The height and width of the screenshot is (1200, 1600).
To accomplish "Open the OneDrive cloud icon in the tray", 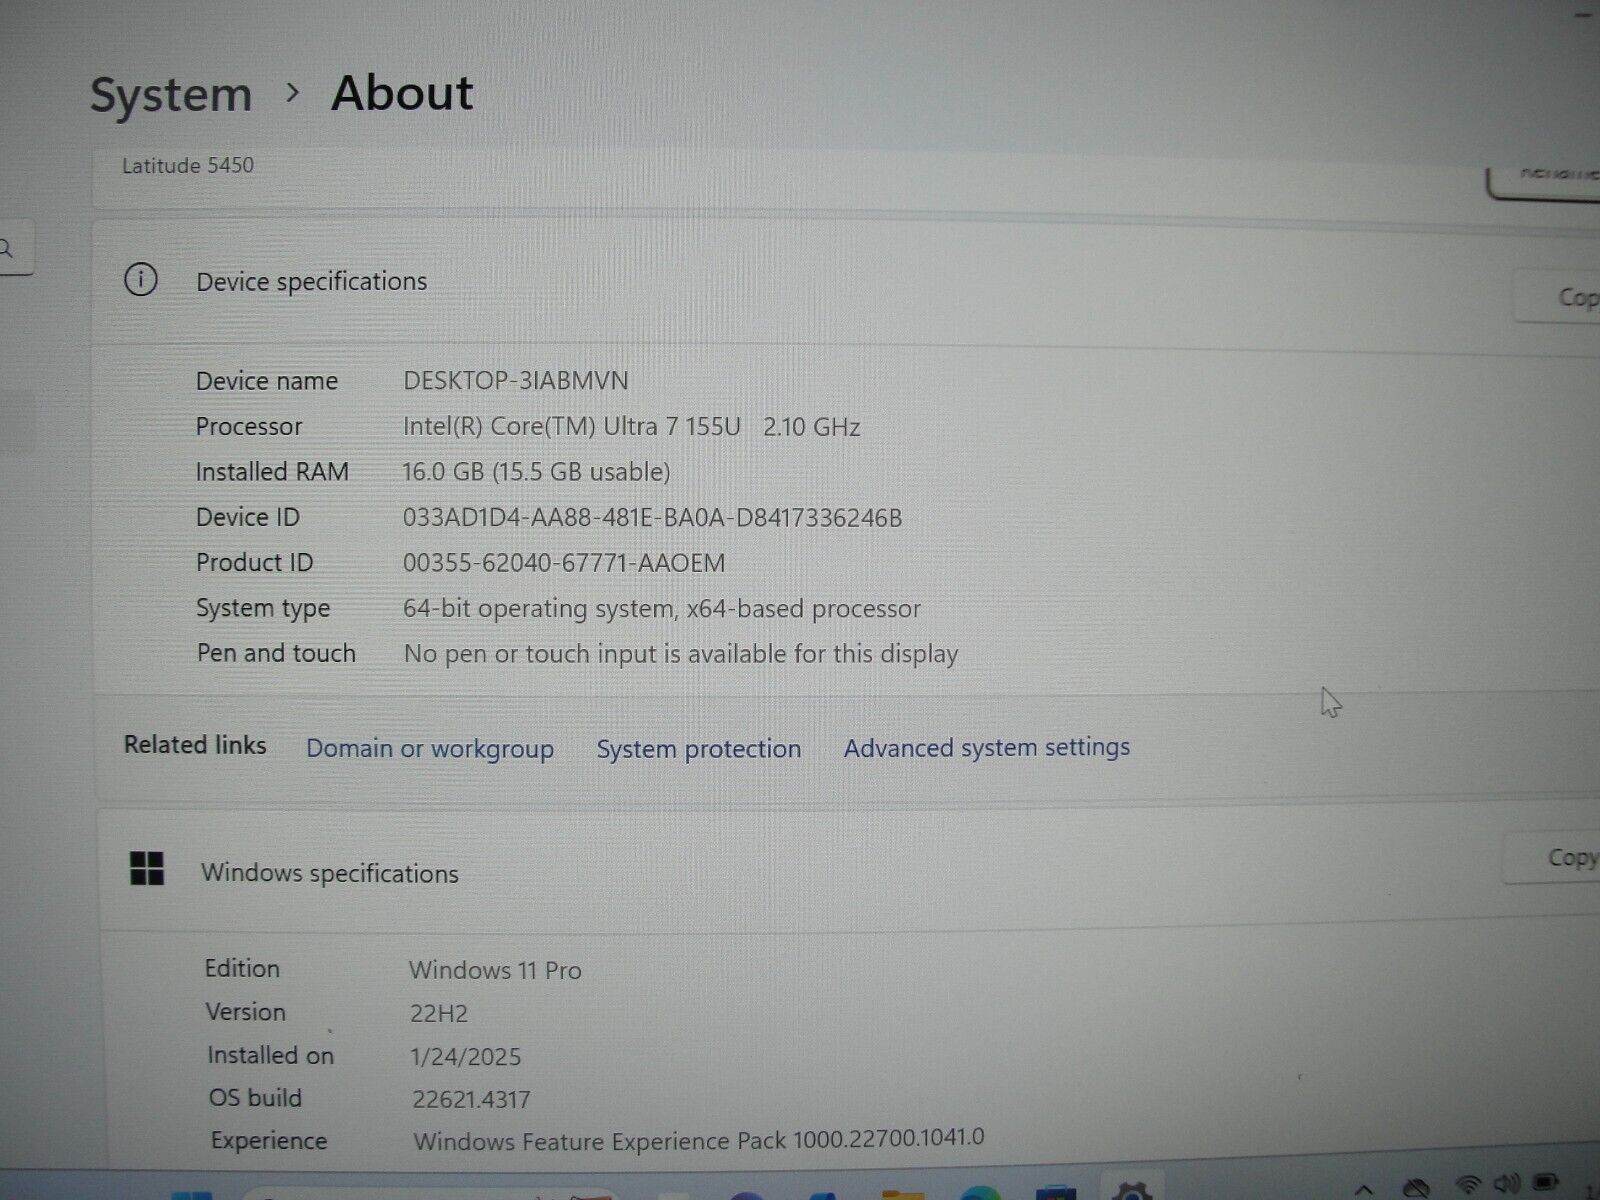I will pyautogui.click(x=1416, y=1188).
